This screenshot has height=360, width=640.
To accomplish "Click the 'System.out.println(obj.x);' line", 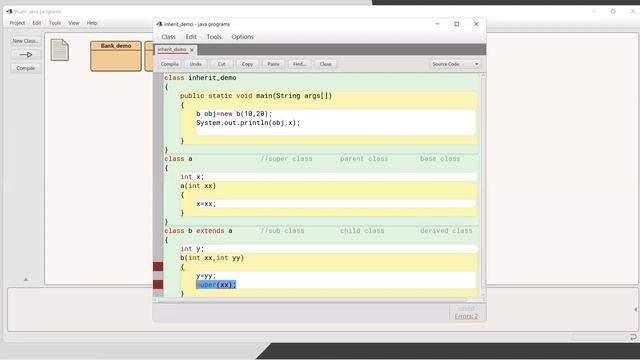I will pos(248,123).
